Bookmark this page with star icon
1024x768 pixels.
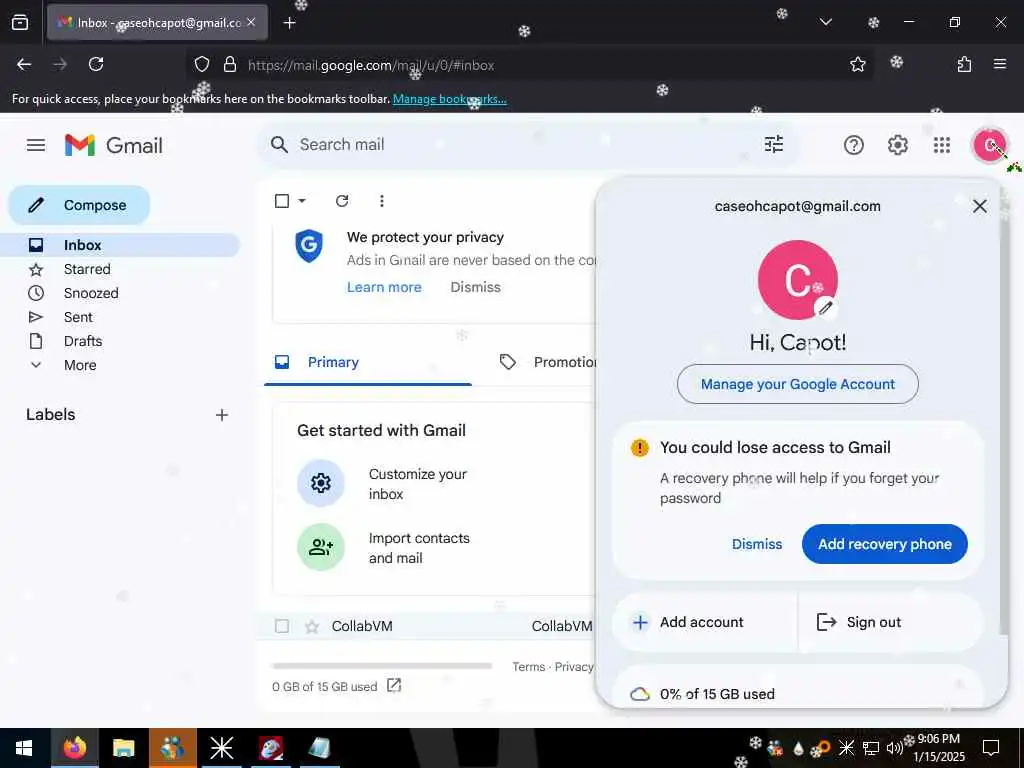[x=858, y=64]
